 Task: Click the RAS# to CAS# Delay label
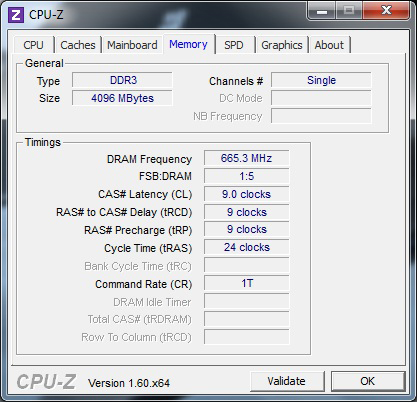click(x=124, y=212)
